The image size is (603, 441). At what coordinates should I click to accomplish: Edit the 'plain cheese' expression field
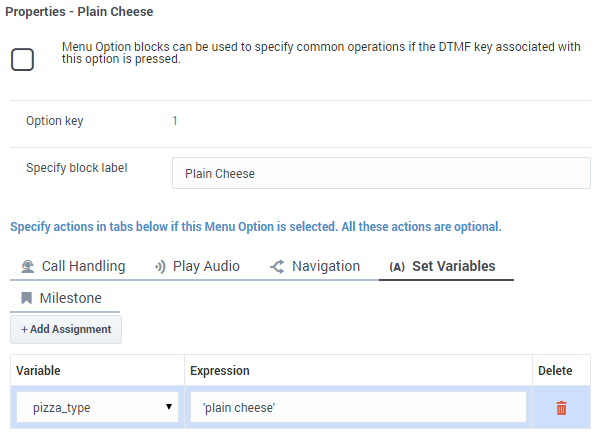coord(358,407)
